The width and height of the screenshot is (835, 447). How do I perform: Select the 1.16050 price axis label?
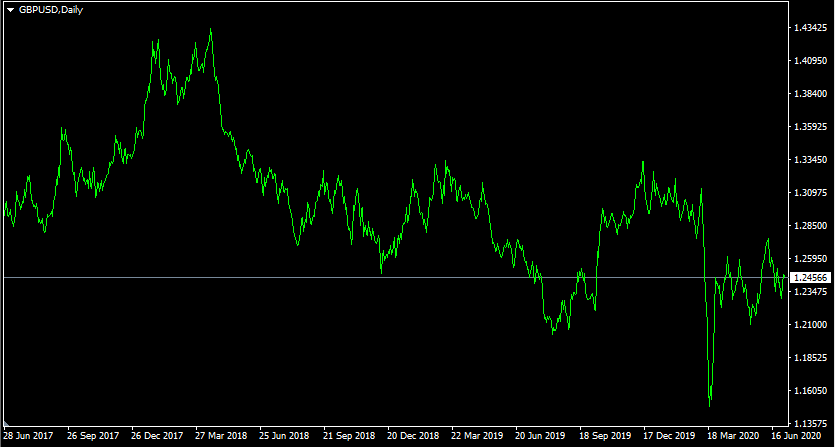[811, 391]
